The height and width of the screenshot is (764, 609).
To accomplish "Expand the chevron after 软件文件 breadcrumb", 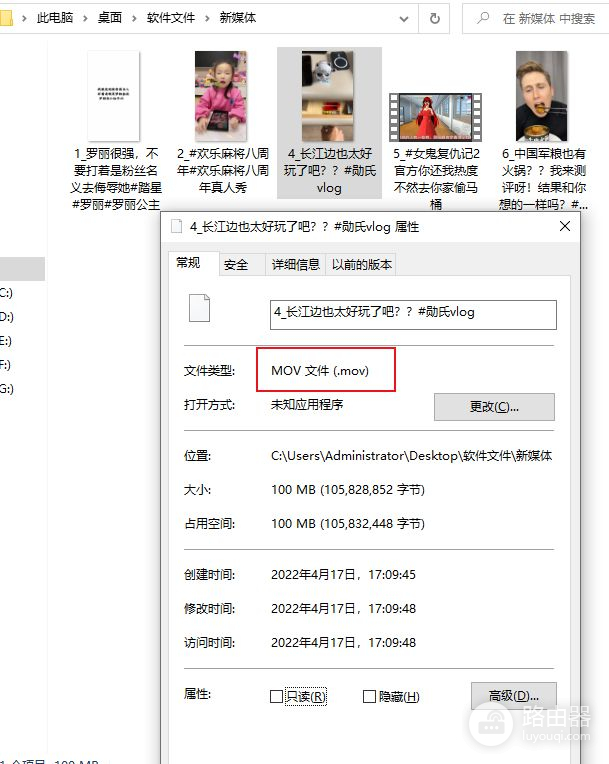I will point(207,19).
